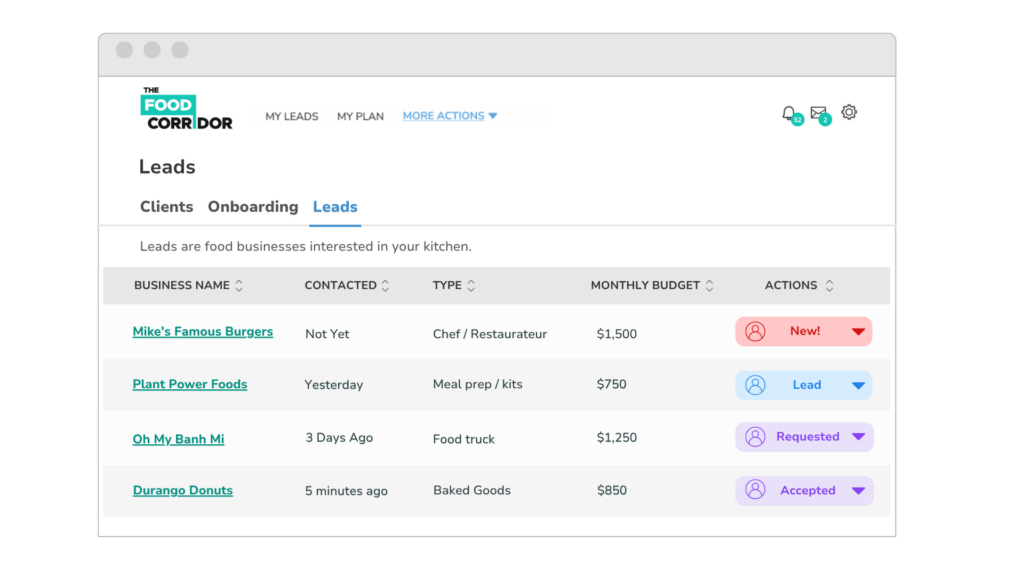
Task: Click the 5 minutes ago cell
Action: [x=346, y=490]
